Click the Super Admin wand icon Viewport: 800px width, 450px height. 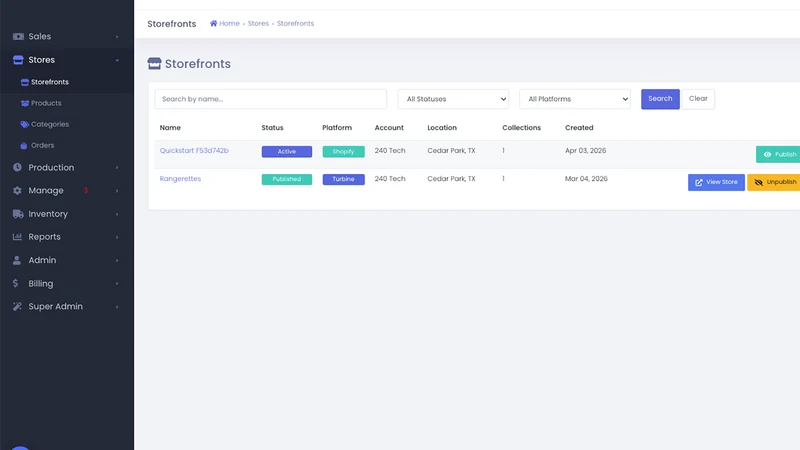click(x=17, y=307)
